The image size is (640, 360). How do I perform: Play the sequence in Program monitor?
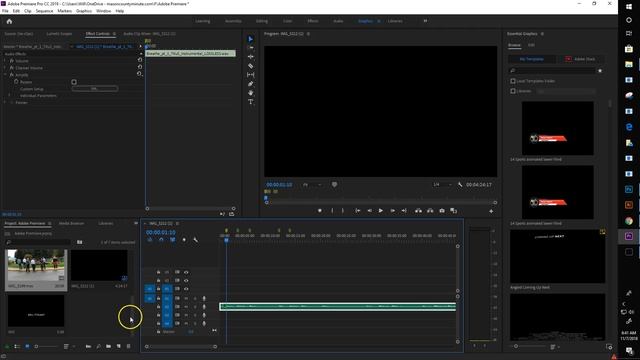[380, 211]
